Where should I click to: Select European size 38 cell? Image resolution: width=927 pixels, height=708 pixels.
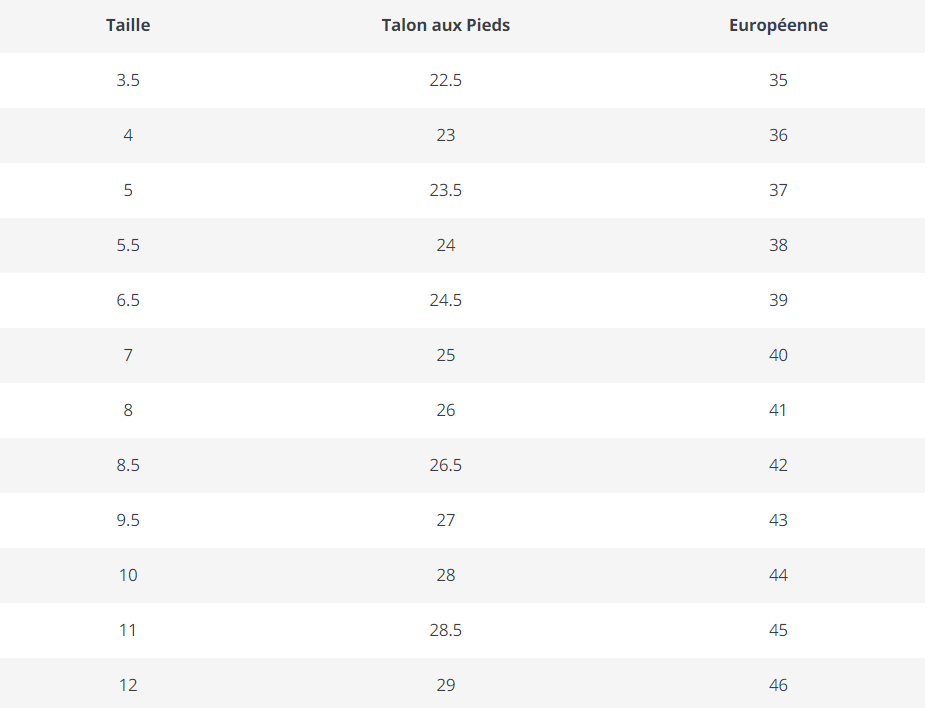pyautogui.click(x=778, y=245)
